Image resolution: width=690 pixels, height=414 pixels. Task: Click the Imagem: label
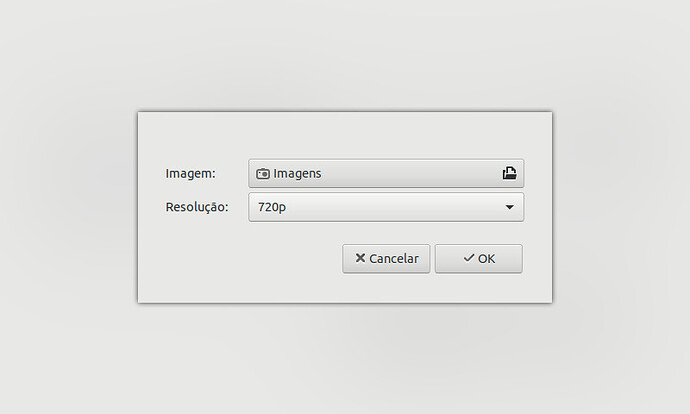pos(191,173)
